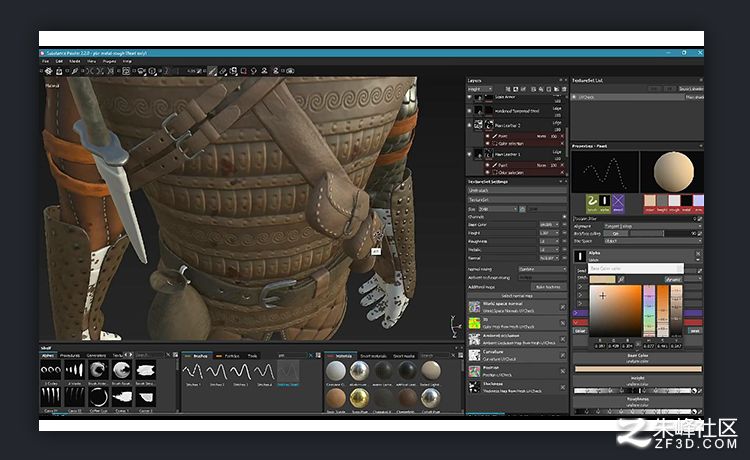Image resolution: width=750 pixels, height=460 pixels.
Task: Open the Base Color format dropdown
Action: click(x=550, y=225)
